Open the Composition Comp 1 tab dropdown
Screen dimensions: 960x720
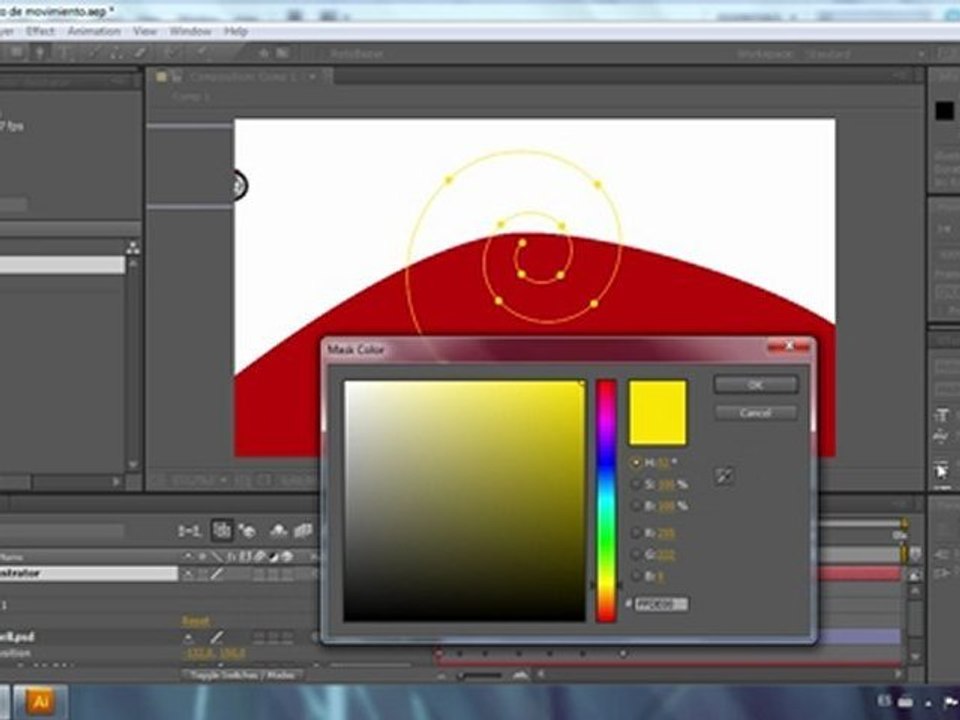tap(312, 77)
